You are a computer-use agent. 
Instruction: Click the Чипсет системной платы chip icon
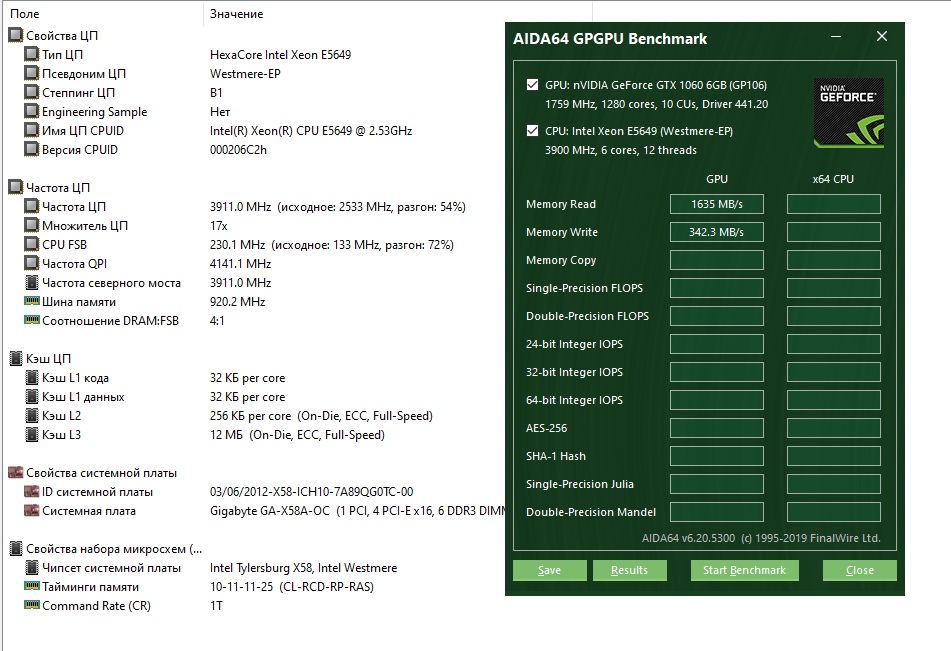pos(32,567)
